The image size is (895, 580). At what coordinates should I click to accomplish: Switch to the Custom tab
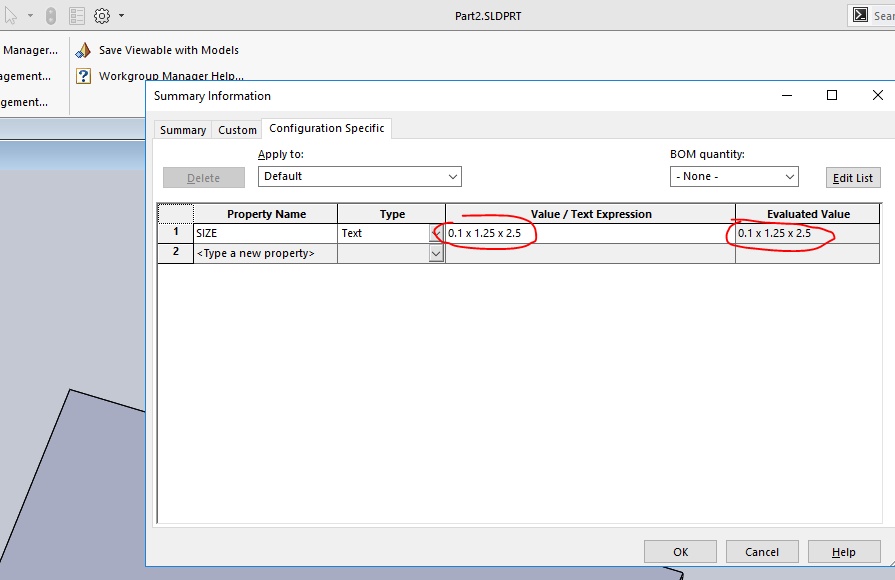[x=237, y=130]
